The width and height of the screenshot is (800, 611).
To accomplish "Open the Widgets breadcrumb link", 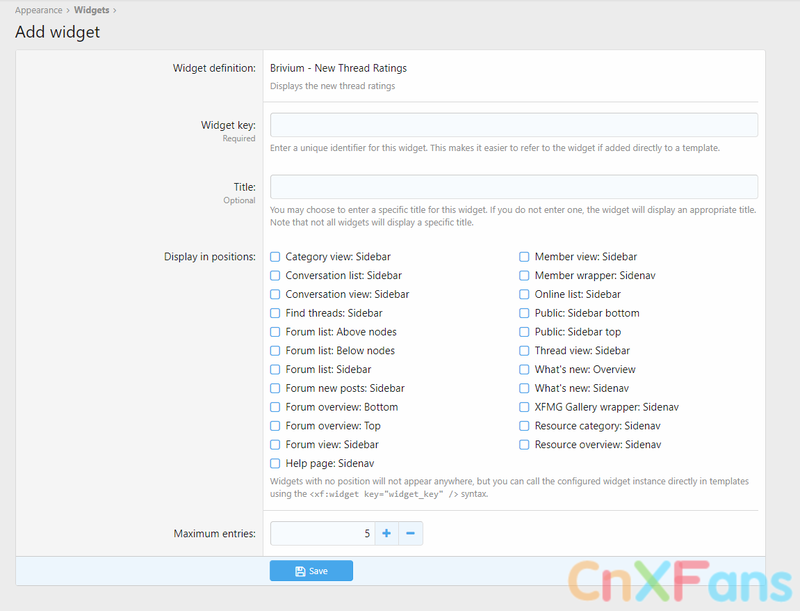I will tap(91, 10).
